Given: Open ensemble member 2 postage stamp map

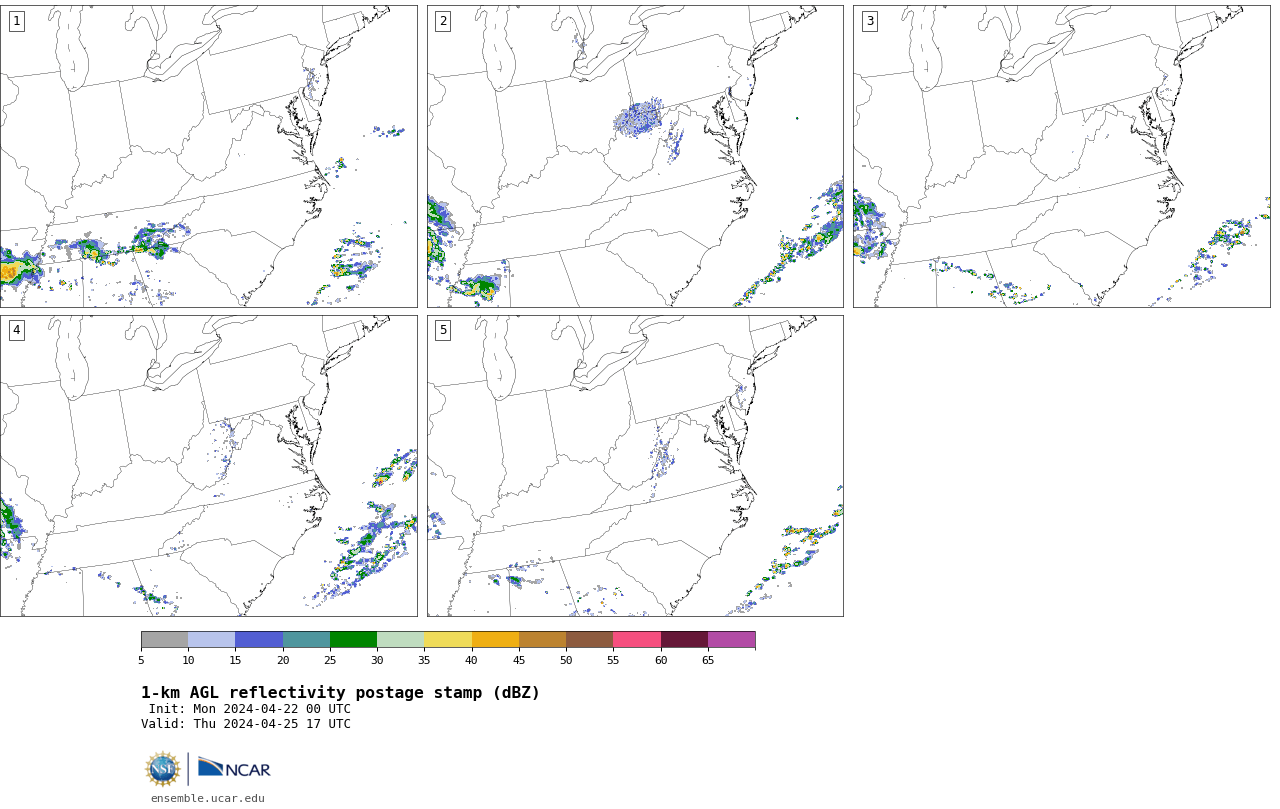Looking at the screenshot, I should point(635,156).
